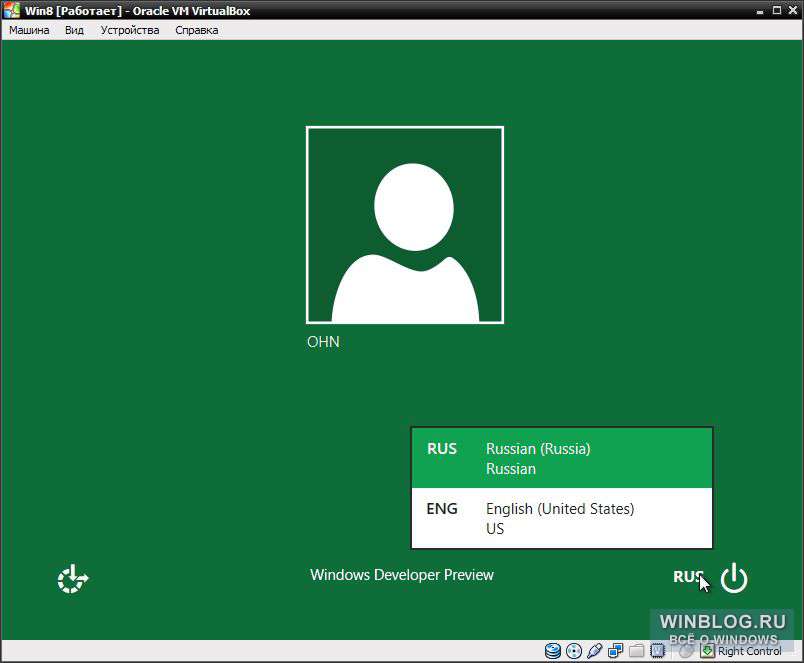Open the Справка menu

[197, 30]
